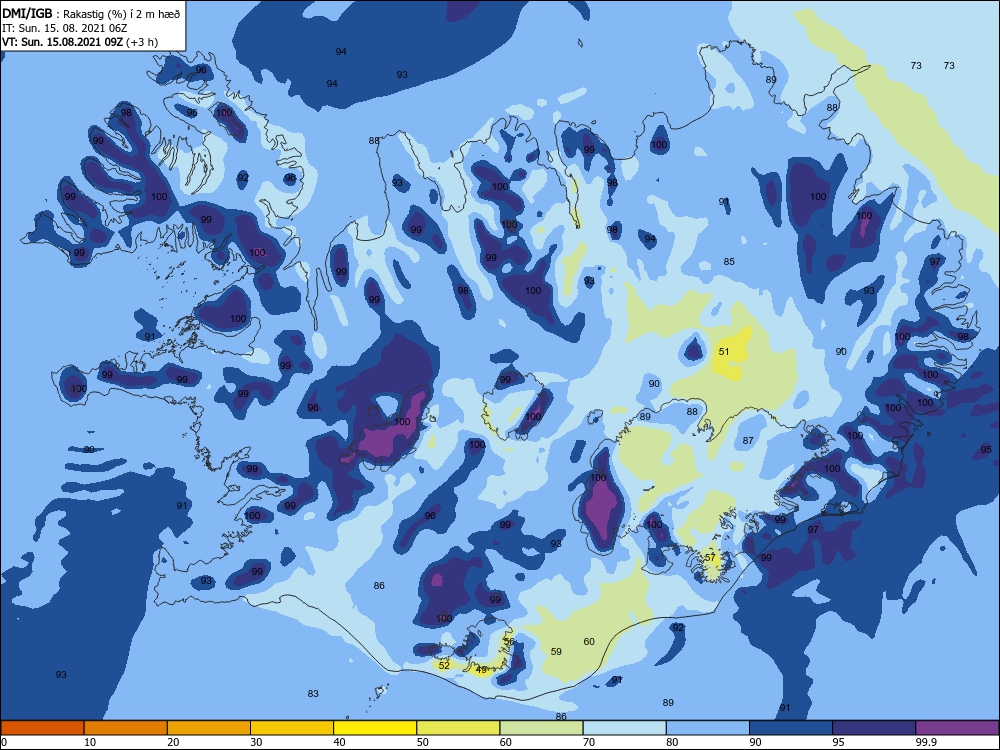
Task: Click the humidity value 56 on the map
Action: (509, 642)
